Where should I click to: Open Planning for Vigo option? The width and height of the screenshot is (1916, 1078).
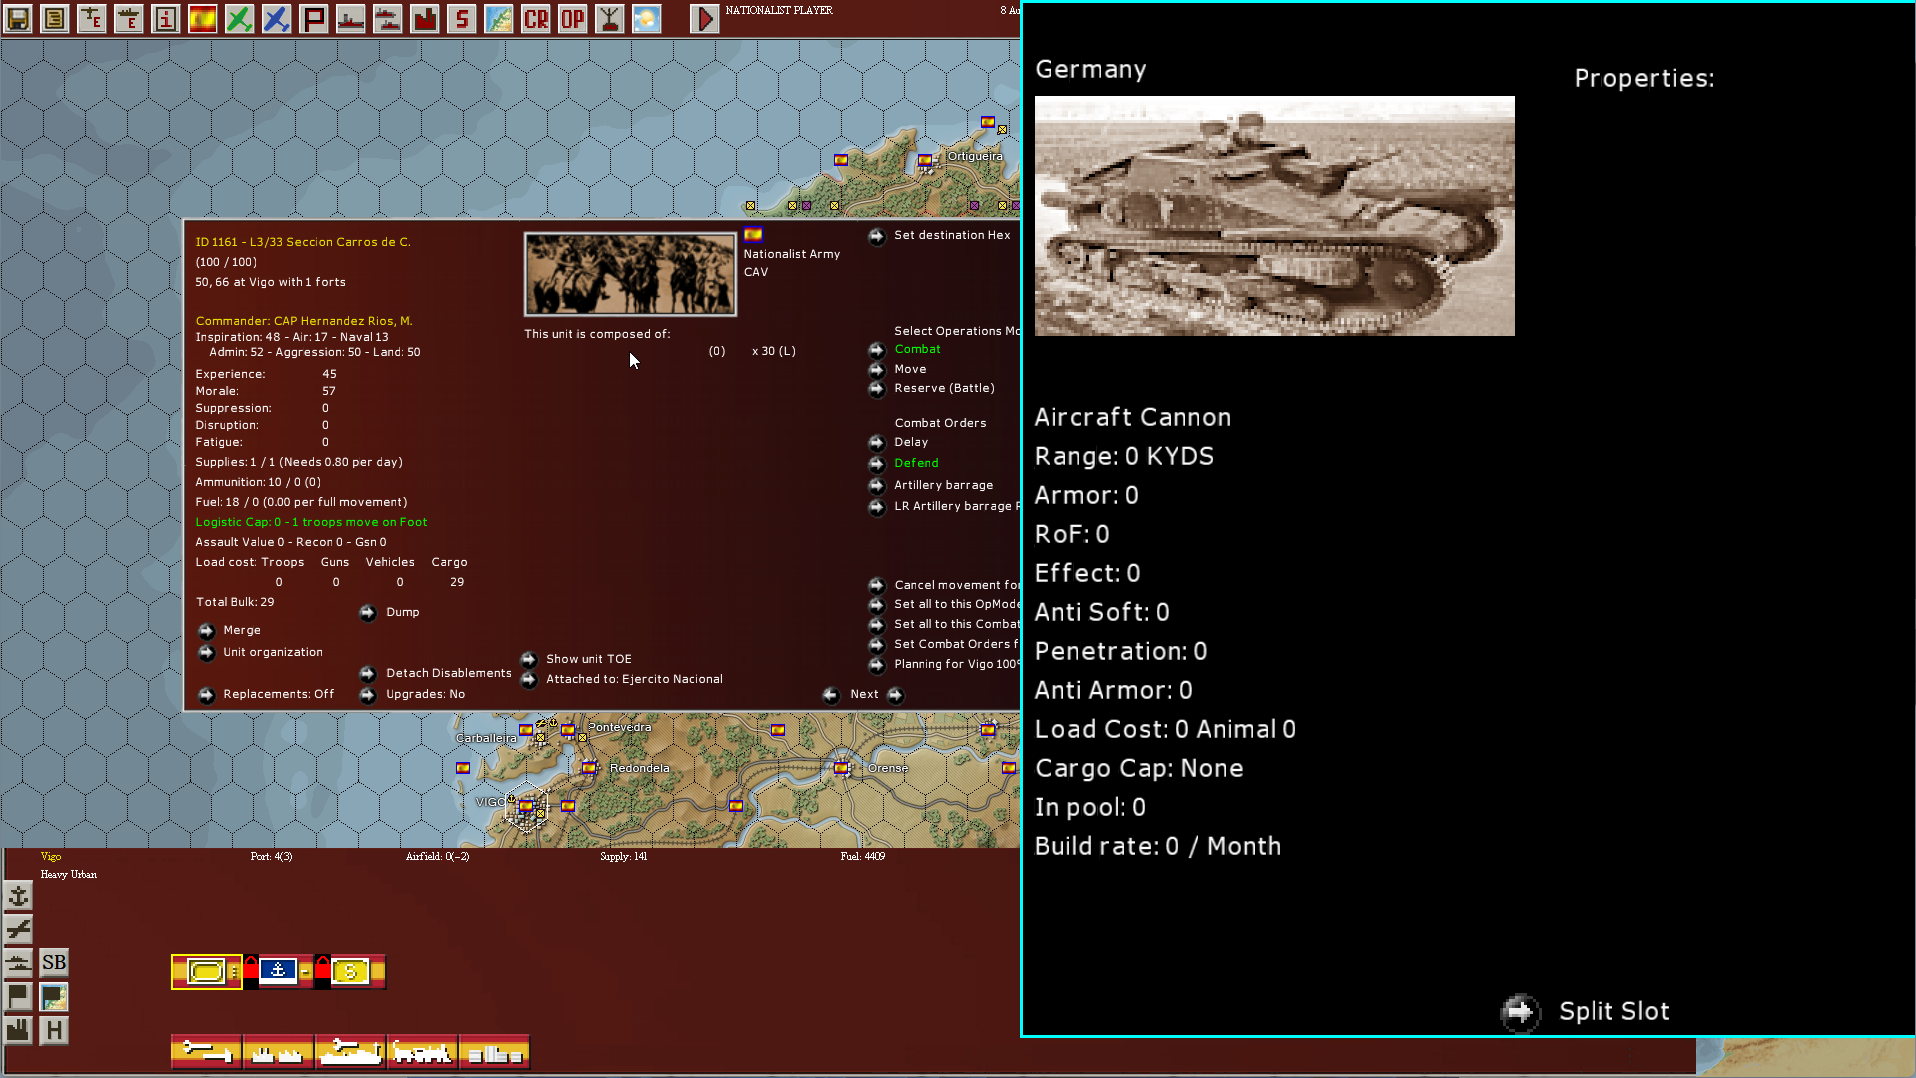click(x=877, y=665)
